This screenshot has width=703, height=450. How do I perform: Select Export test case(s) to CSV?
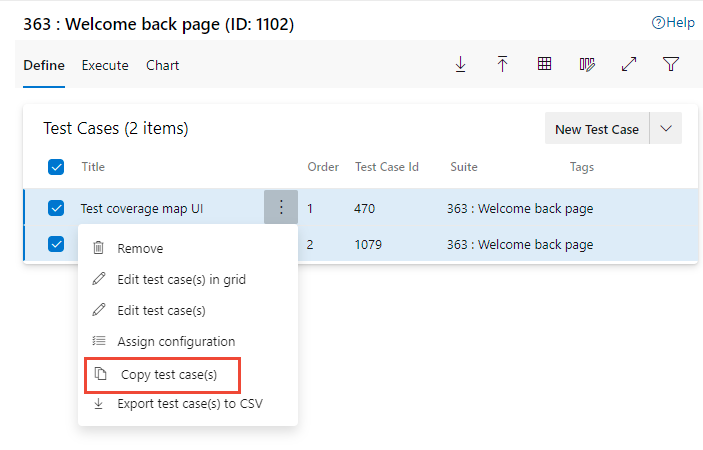click(188, 404)
